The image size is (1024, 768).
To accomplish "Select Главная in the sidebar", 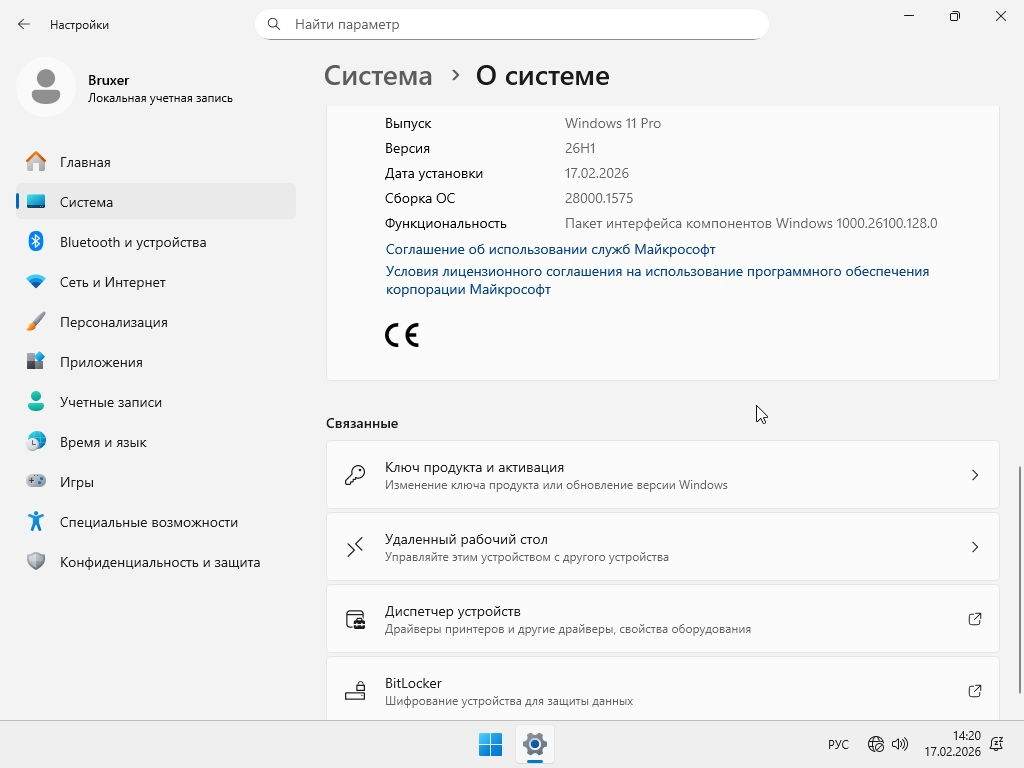I will tap(156, 161).
